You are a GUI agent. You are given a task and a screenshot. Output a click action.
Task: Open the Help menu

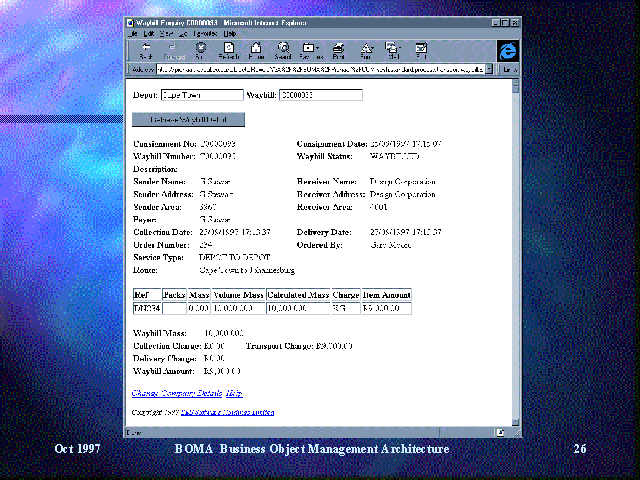click(229, 33)
